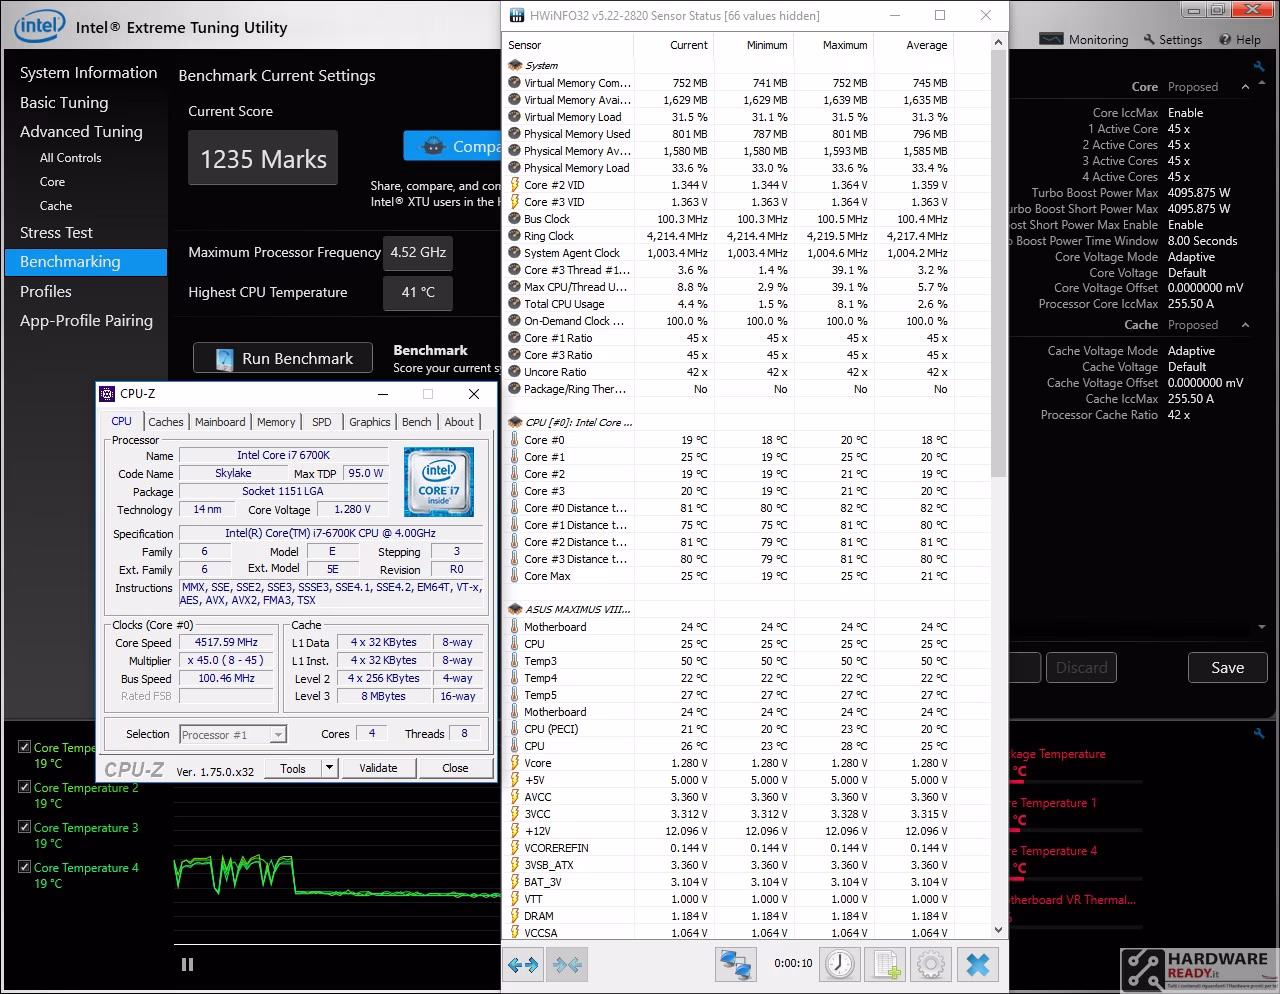Toggle Core Temperature 4 checkbox

(x=25, y=867)
